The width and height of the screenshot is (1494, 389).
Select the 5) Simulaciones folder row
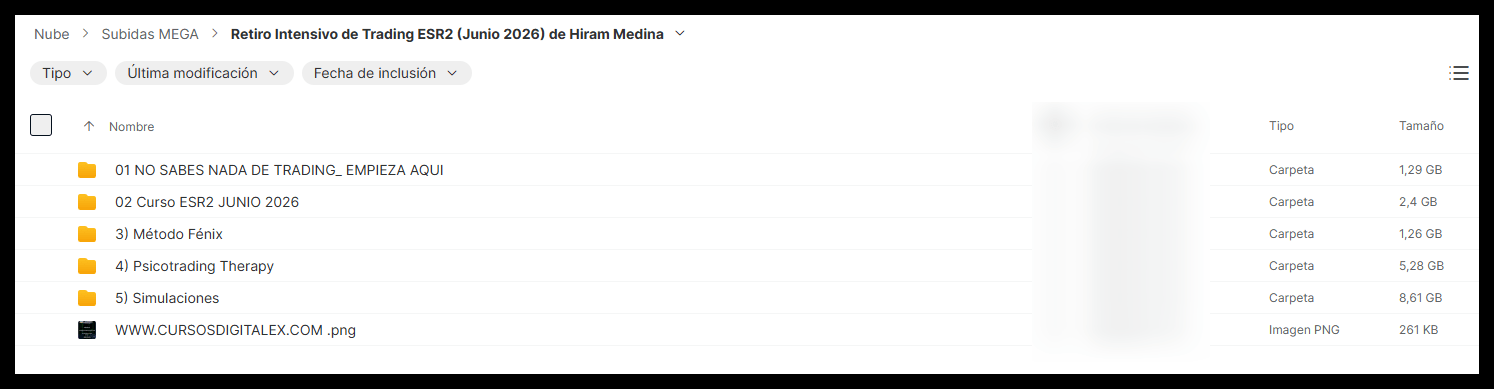click(x=747, y=298)
